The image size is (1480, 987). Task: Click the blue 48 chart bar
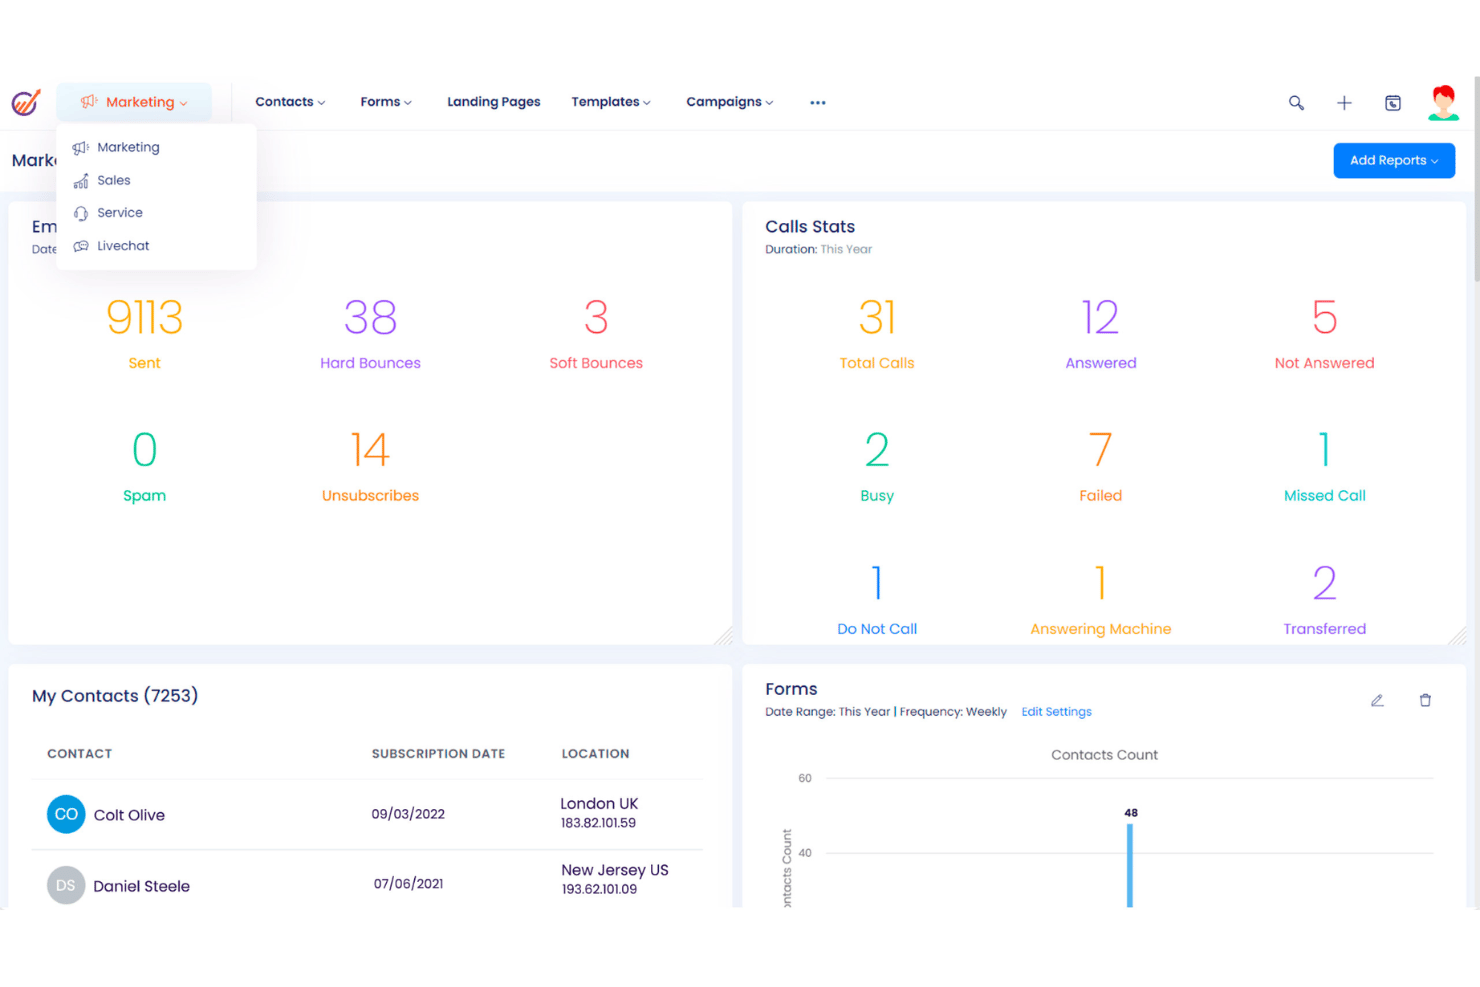pos(1130,865)
